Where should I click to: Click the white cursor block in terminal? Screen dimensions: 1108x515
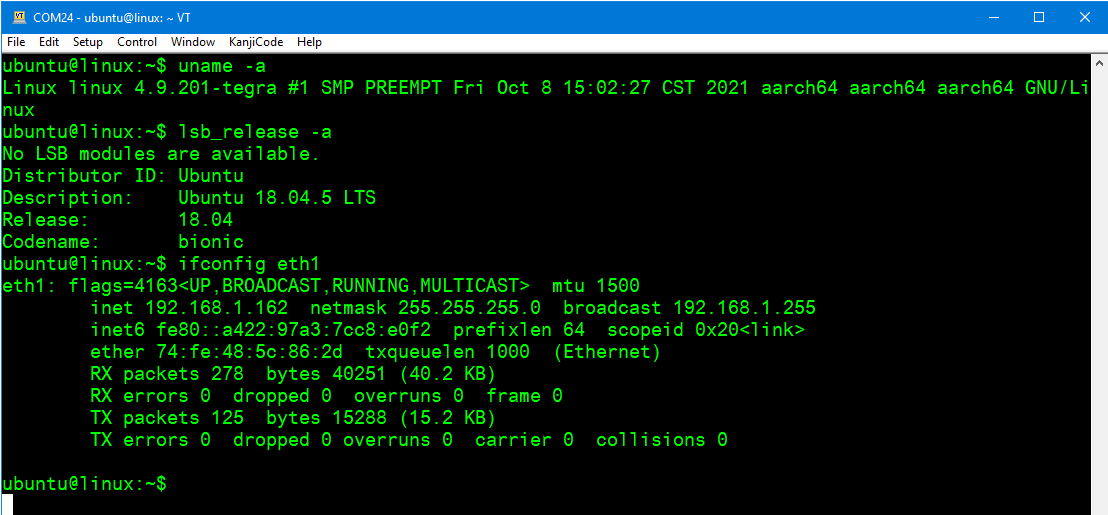pos(8,504)
